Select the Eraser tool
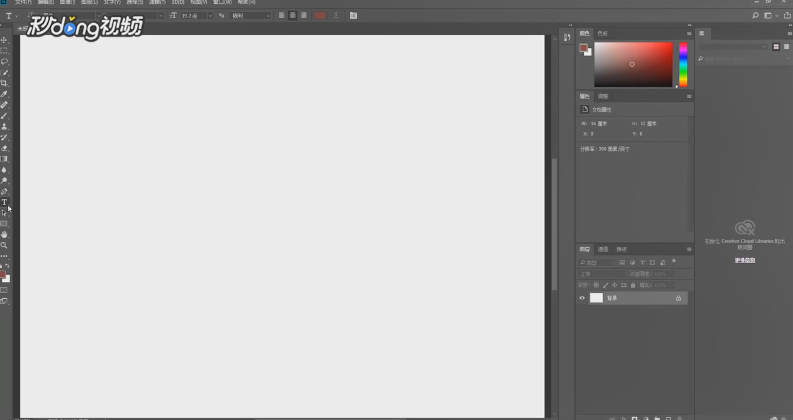Screen dimensions: 793x420 click(x=4, y=148)
